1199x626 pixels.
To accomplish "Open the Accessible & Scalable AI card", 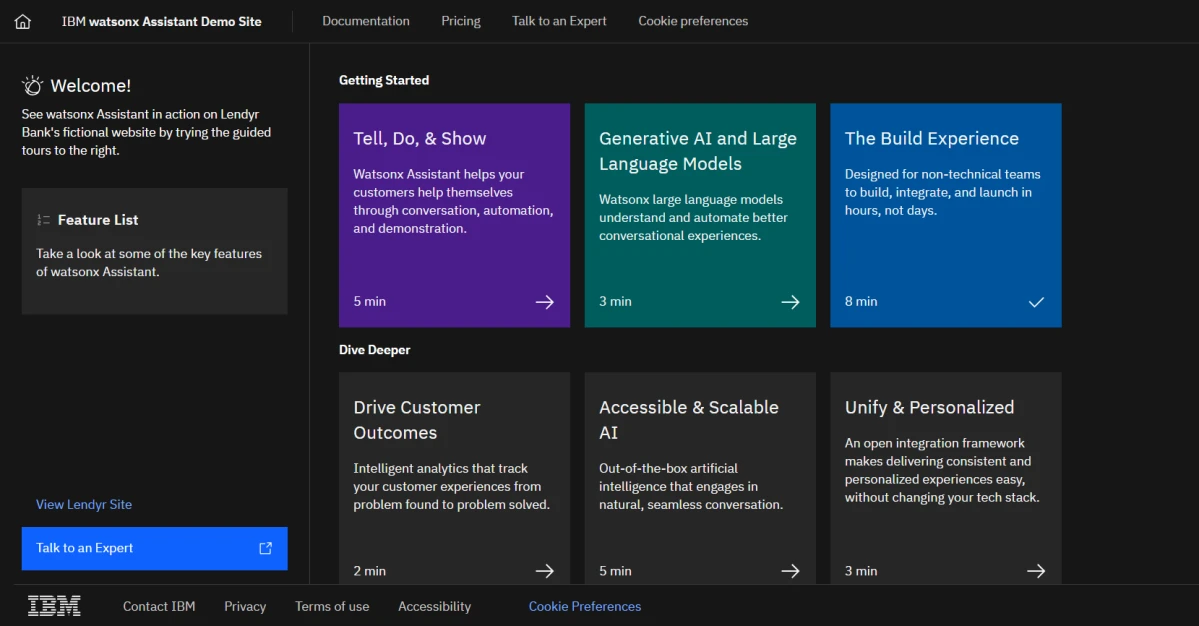I will pos(700,478).
